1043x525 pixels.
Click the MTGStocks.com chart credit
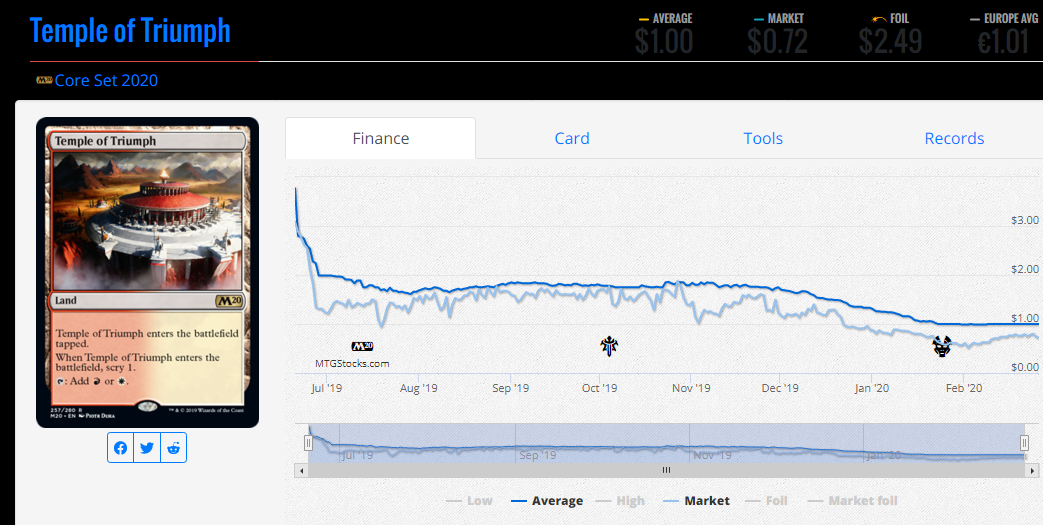click(352, 363)
